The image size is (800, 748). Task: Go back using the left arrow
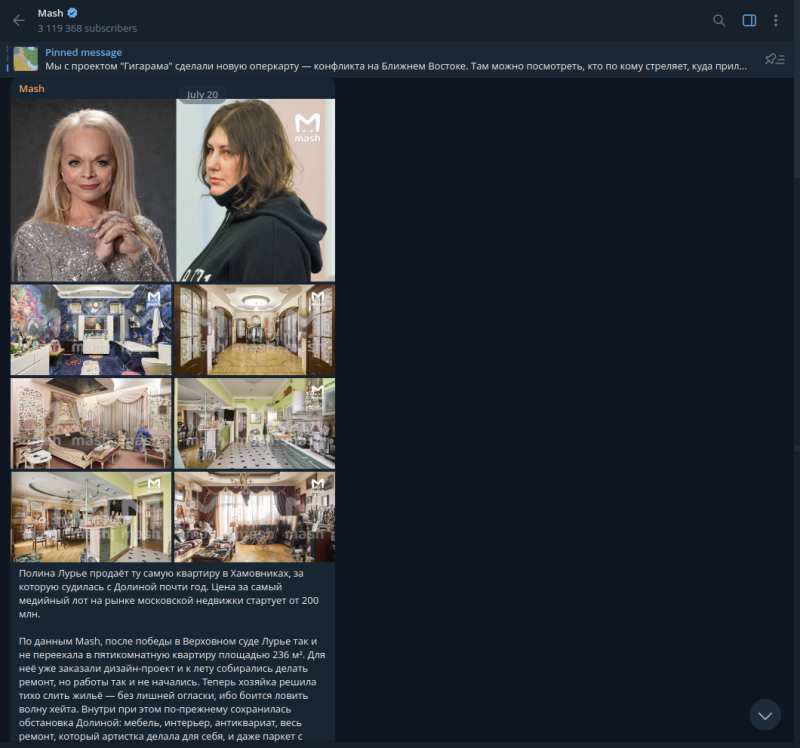[19, 20]
